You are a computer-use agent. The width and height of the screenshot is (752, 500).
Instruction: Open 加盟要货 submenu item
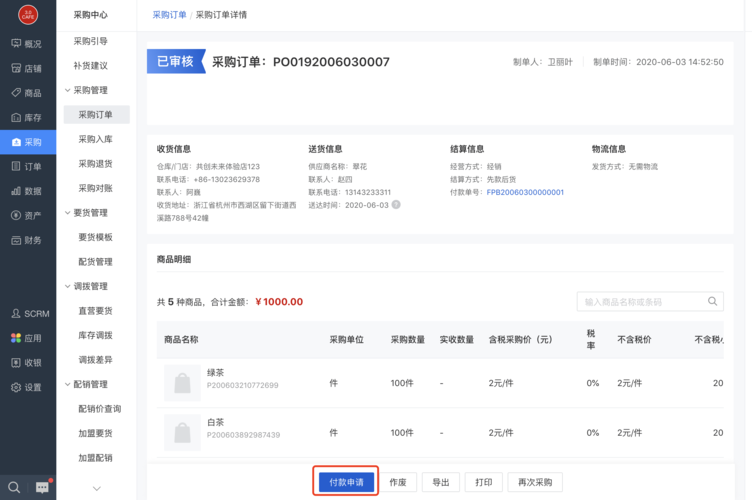click(95, 433)
